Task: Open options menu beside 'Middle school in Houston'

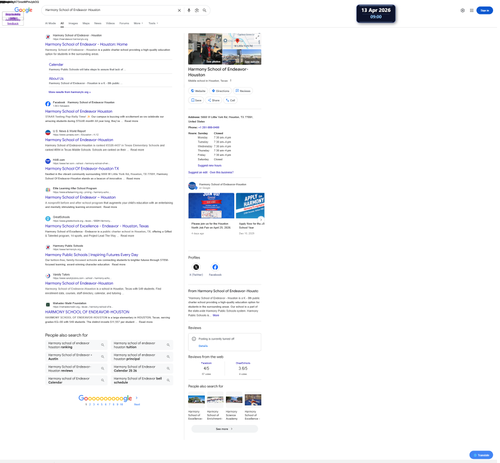Action: click(x=230, y=81)
